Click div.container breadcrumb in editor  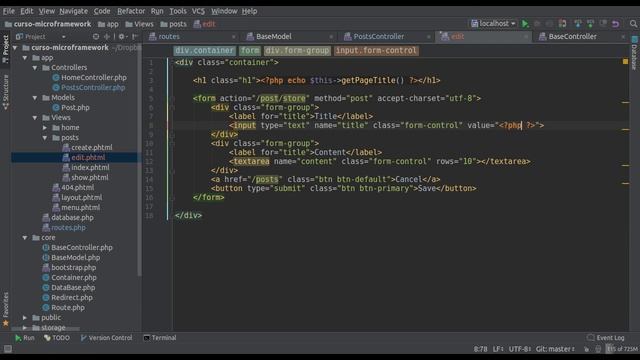point(204,51)
